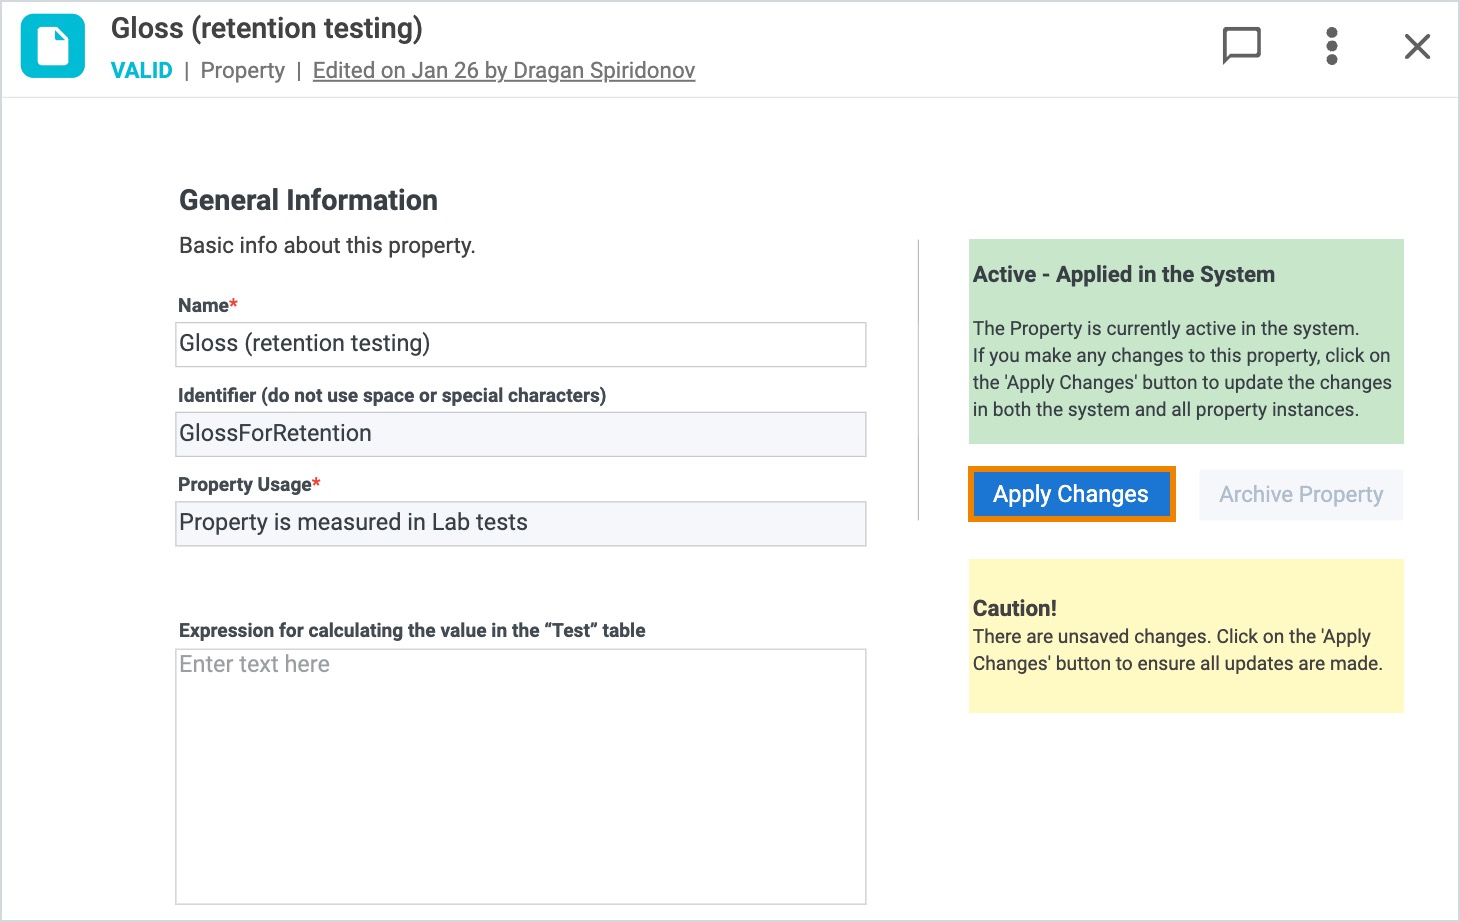Close the property dialog with X
The image size is (1460, 922).
1417,46
